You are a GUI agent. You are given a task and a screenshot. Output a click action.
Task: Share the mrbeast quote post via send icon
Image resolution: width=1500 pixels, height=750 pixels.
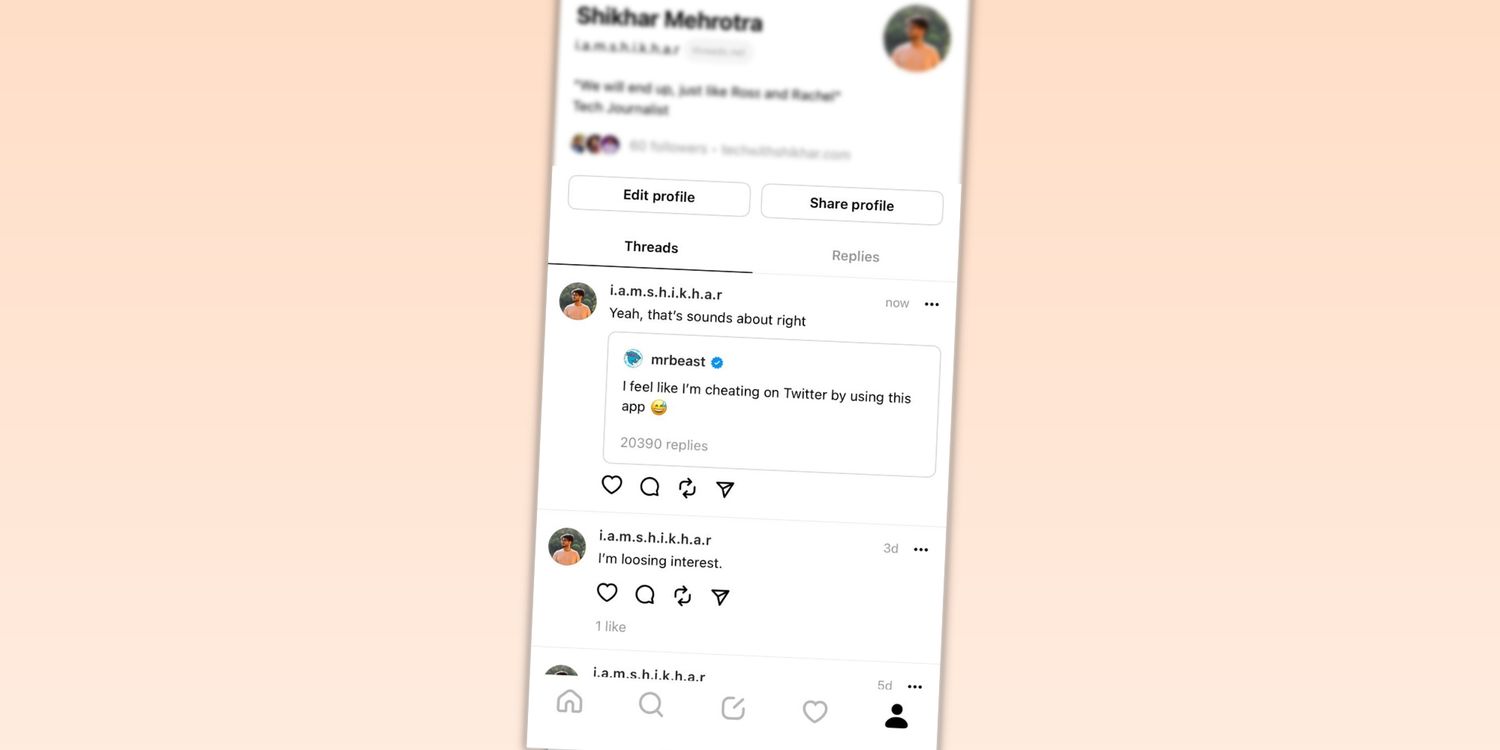point(725,489)
